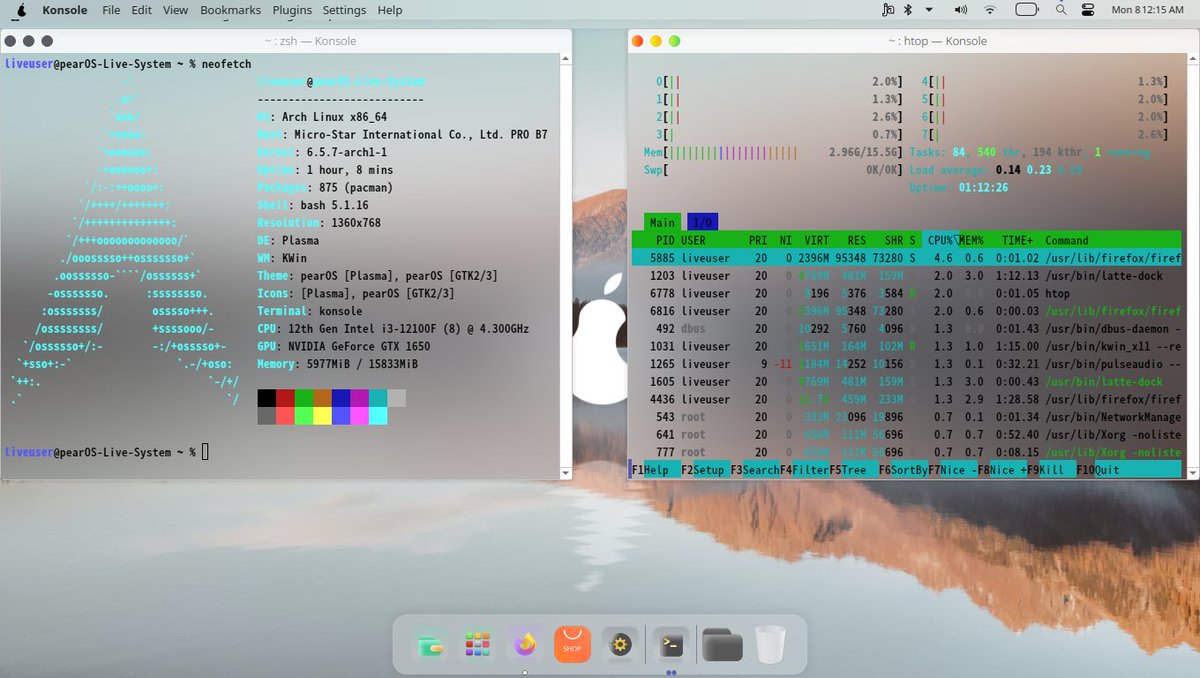The image size is (1200, 678).
Task: Open the dark folder icon in dock
Action: click(x=722, y=645)
